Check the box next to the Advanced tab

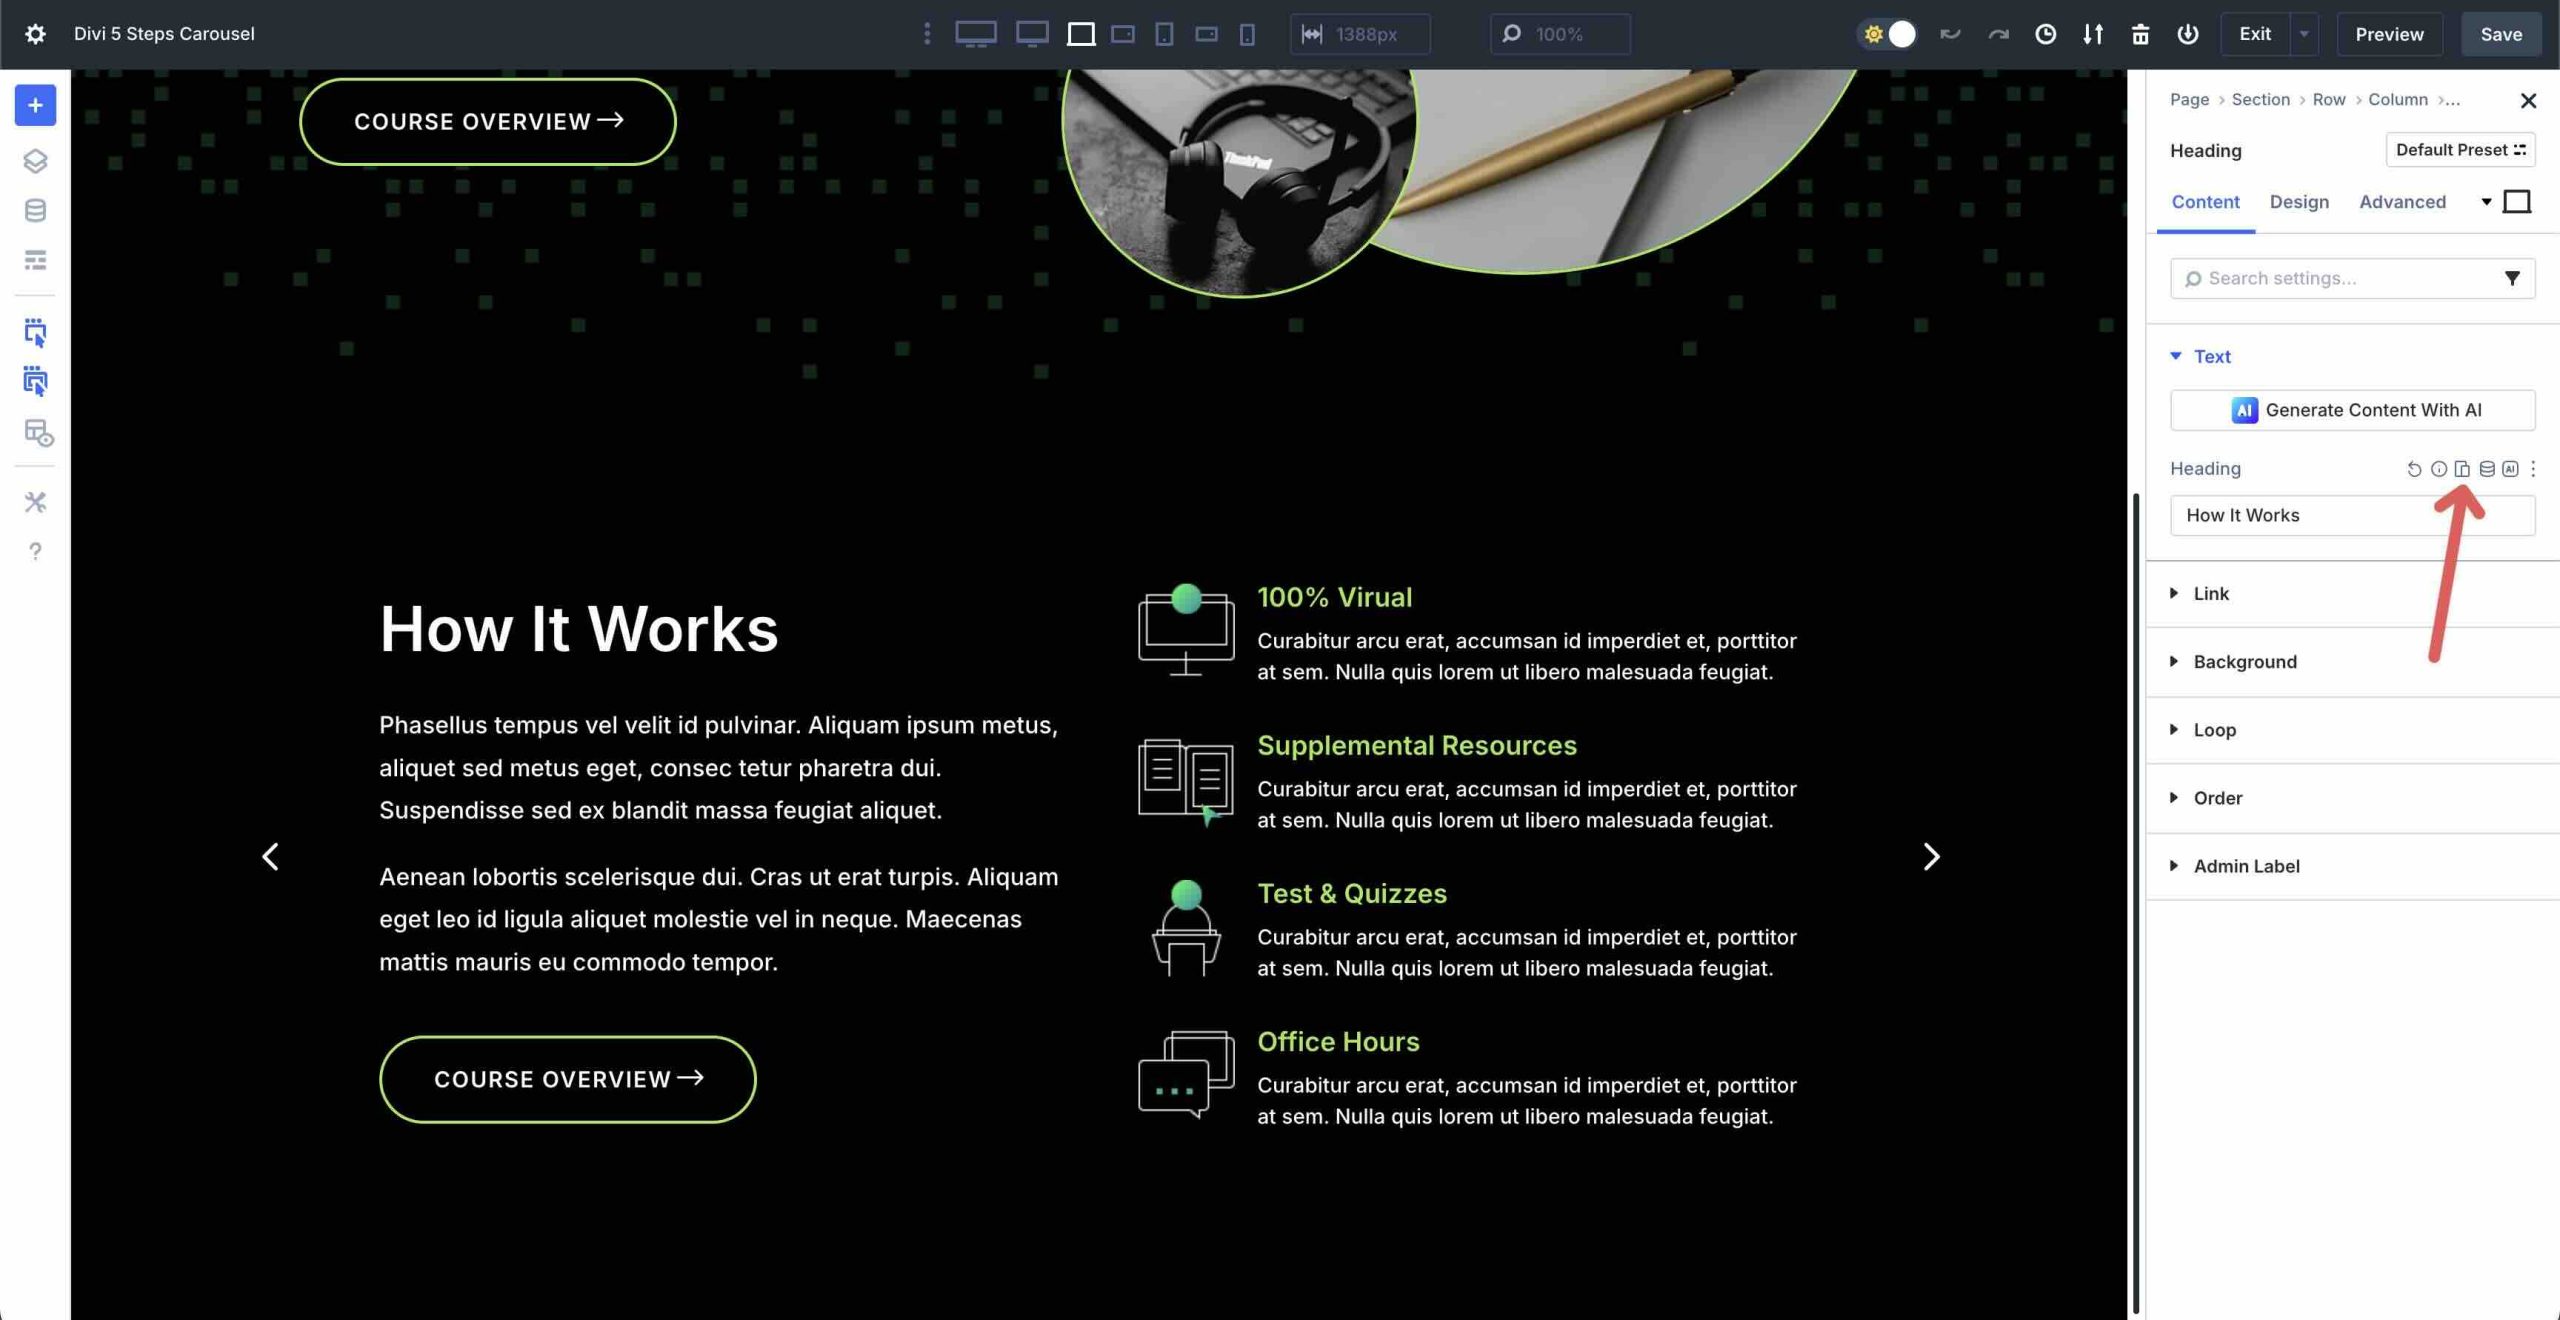[2518, 201]
